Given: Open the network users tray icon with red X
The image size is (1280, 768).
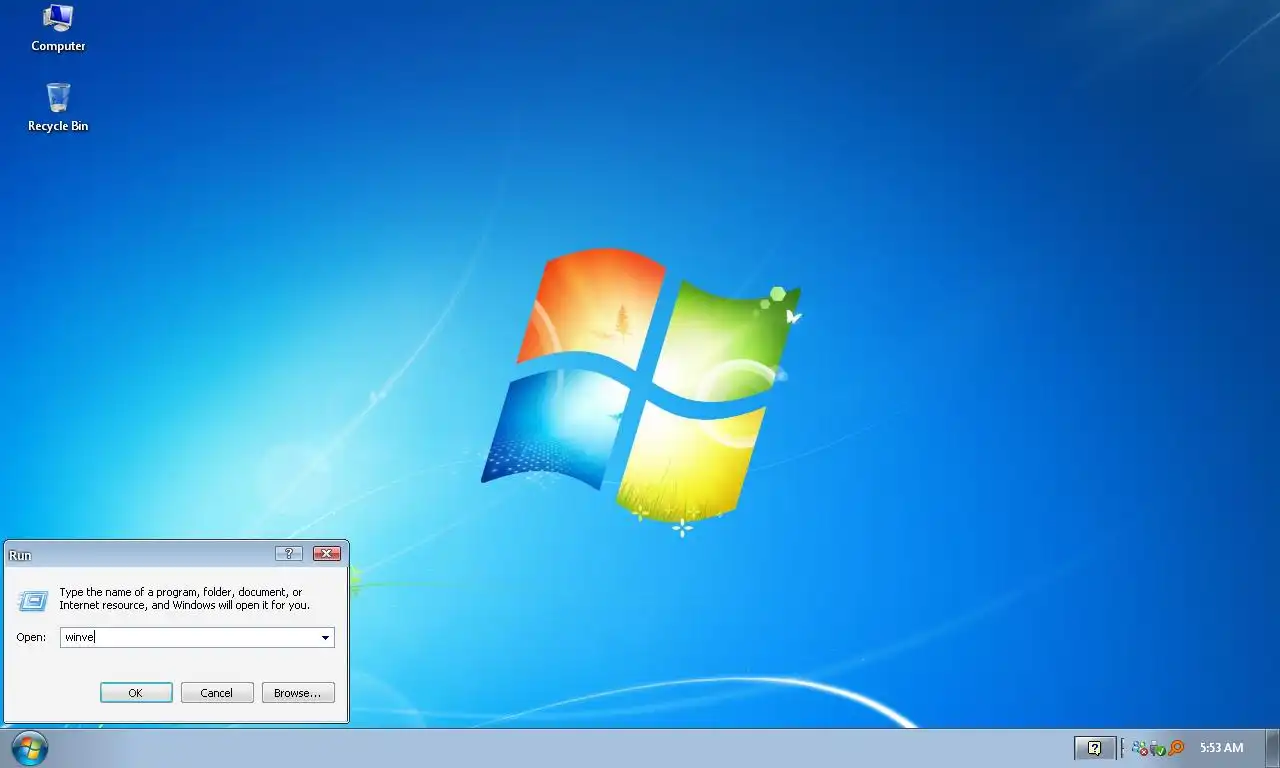Looking at the screenshot, I should coord(1140,748).
